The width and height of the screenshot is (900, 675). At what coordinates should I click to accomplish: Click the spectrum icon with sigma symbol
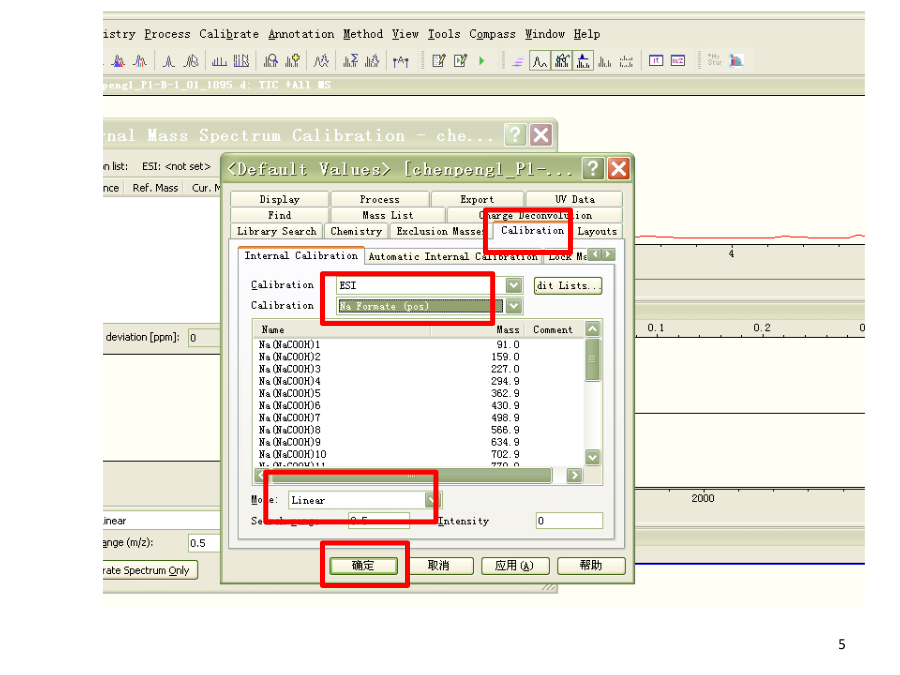click(x=350, y=61)
